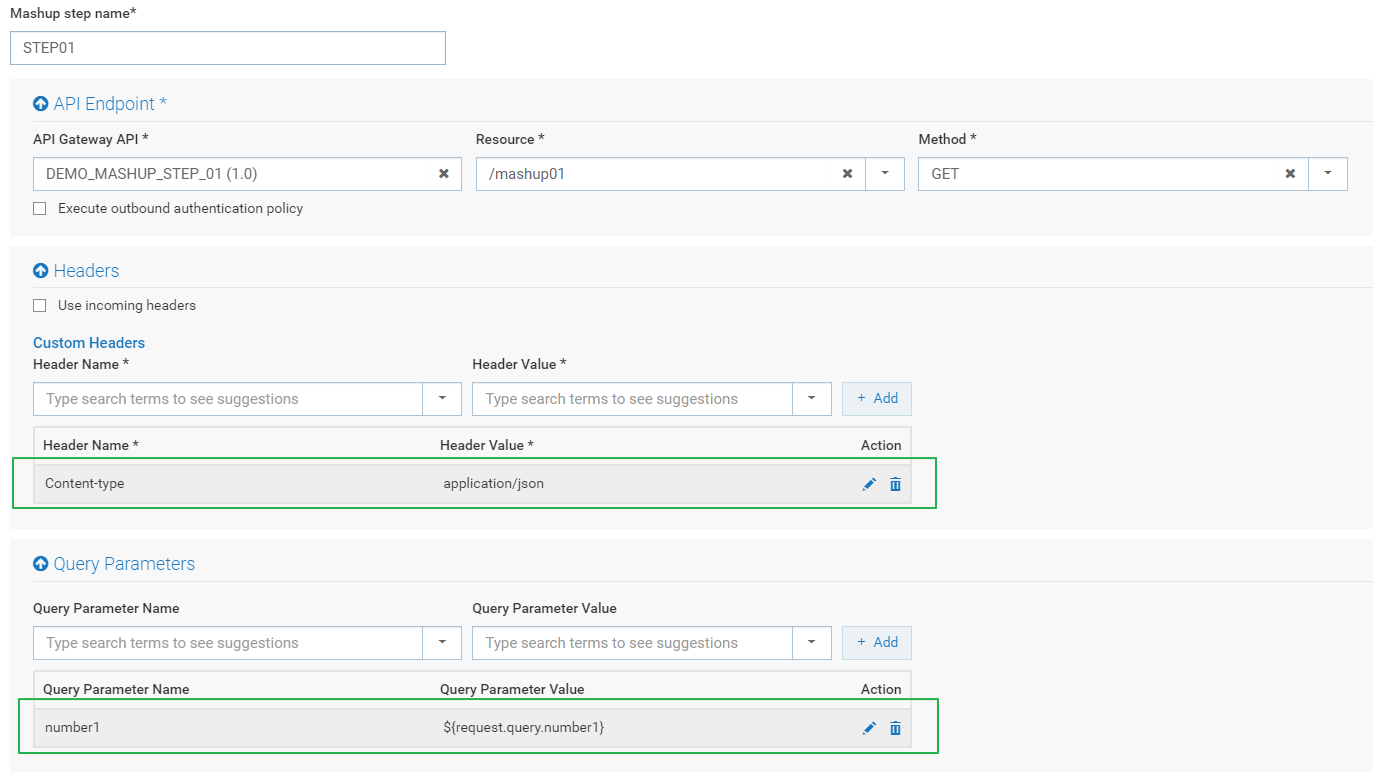Clear the /mashup01 resource value
This screenshot has height=772, width=1373.
click(847, 174)
